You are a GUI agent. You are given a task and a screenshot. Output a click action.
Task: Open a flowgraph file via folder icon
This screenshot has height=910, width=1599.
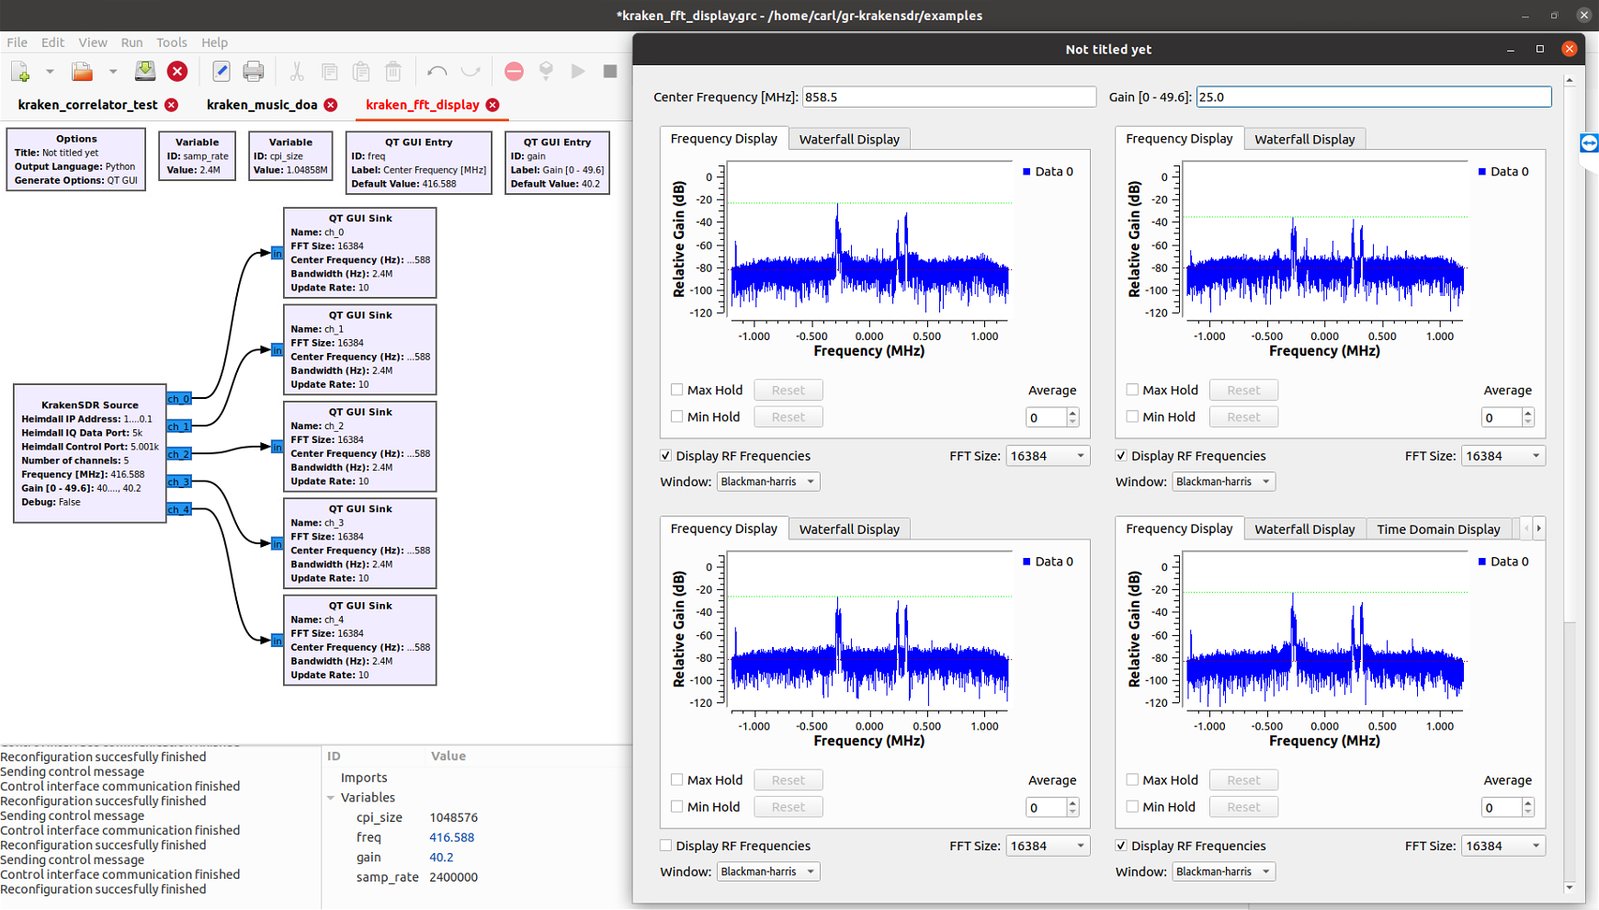(82, 71)
